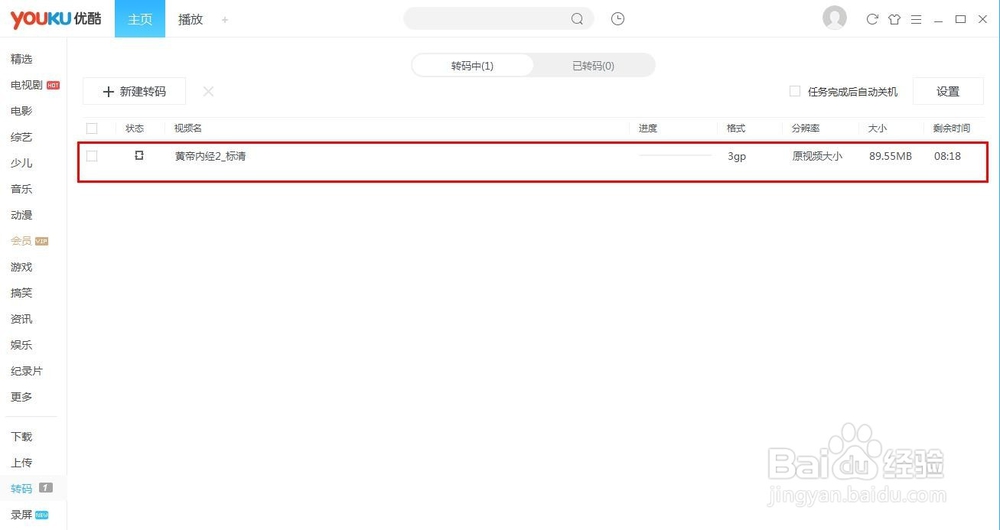
Task: Open 综艺 in the sidebar
Action: (x=21, y=137)
